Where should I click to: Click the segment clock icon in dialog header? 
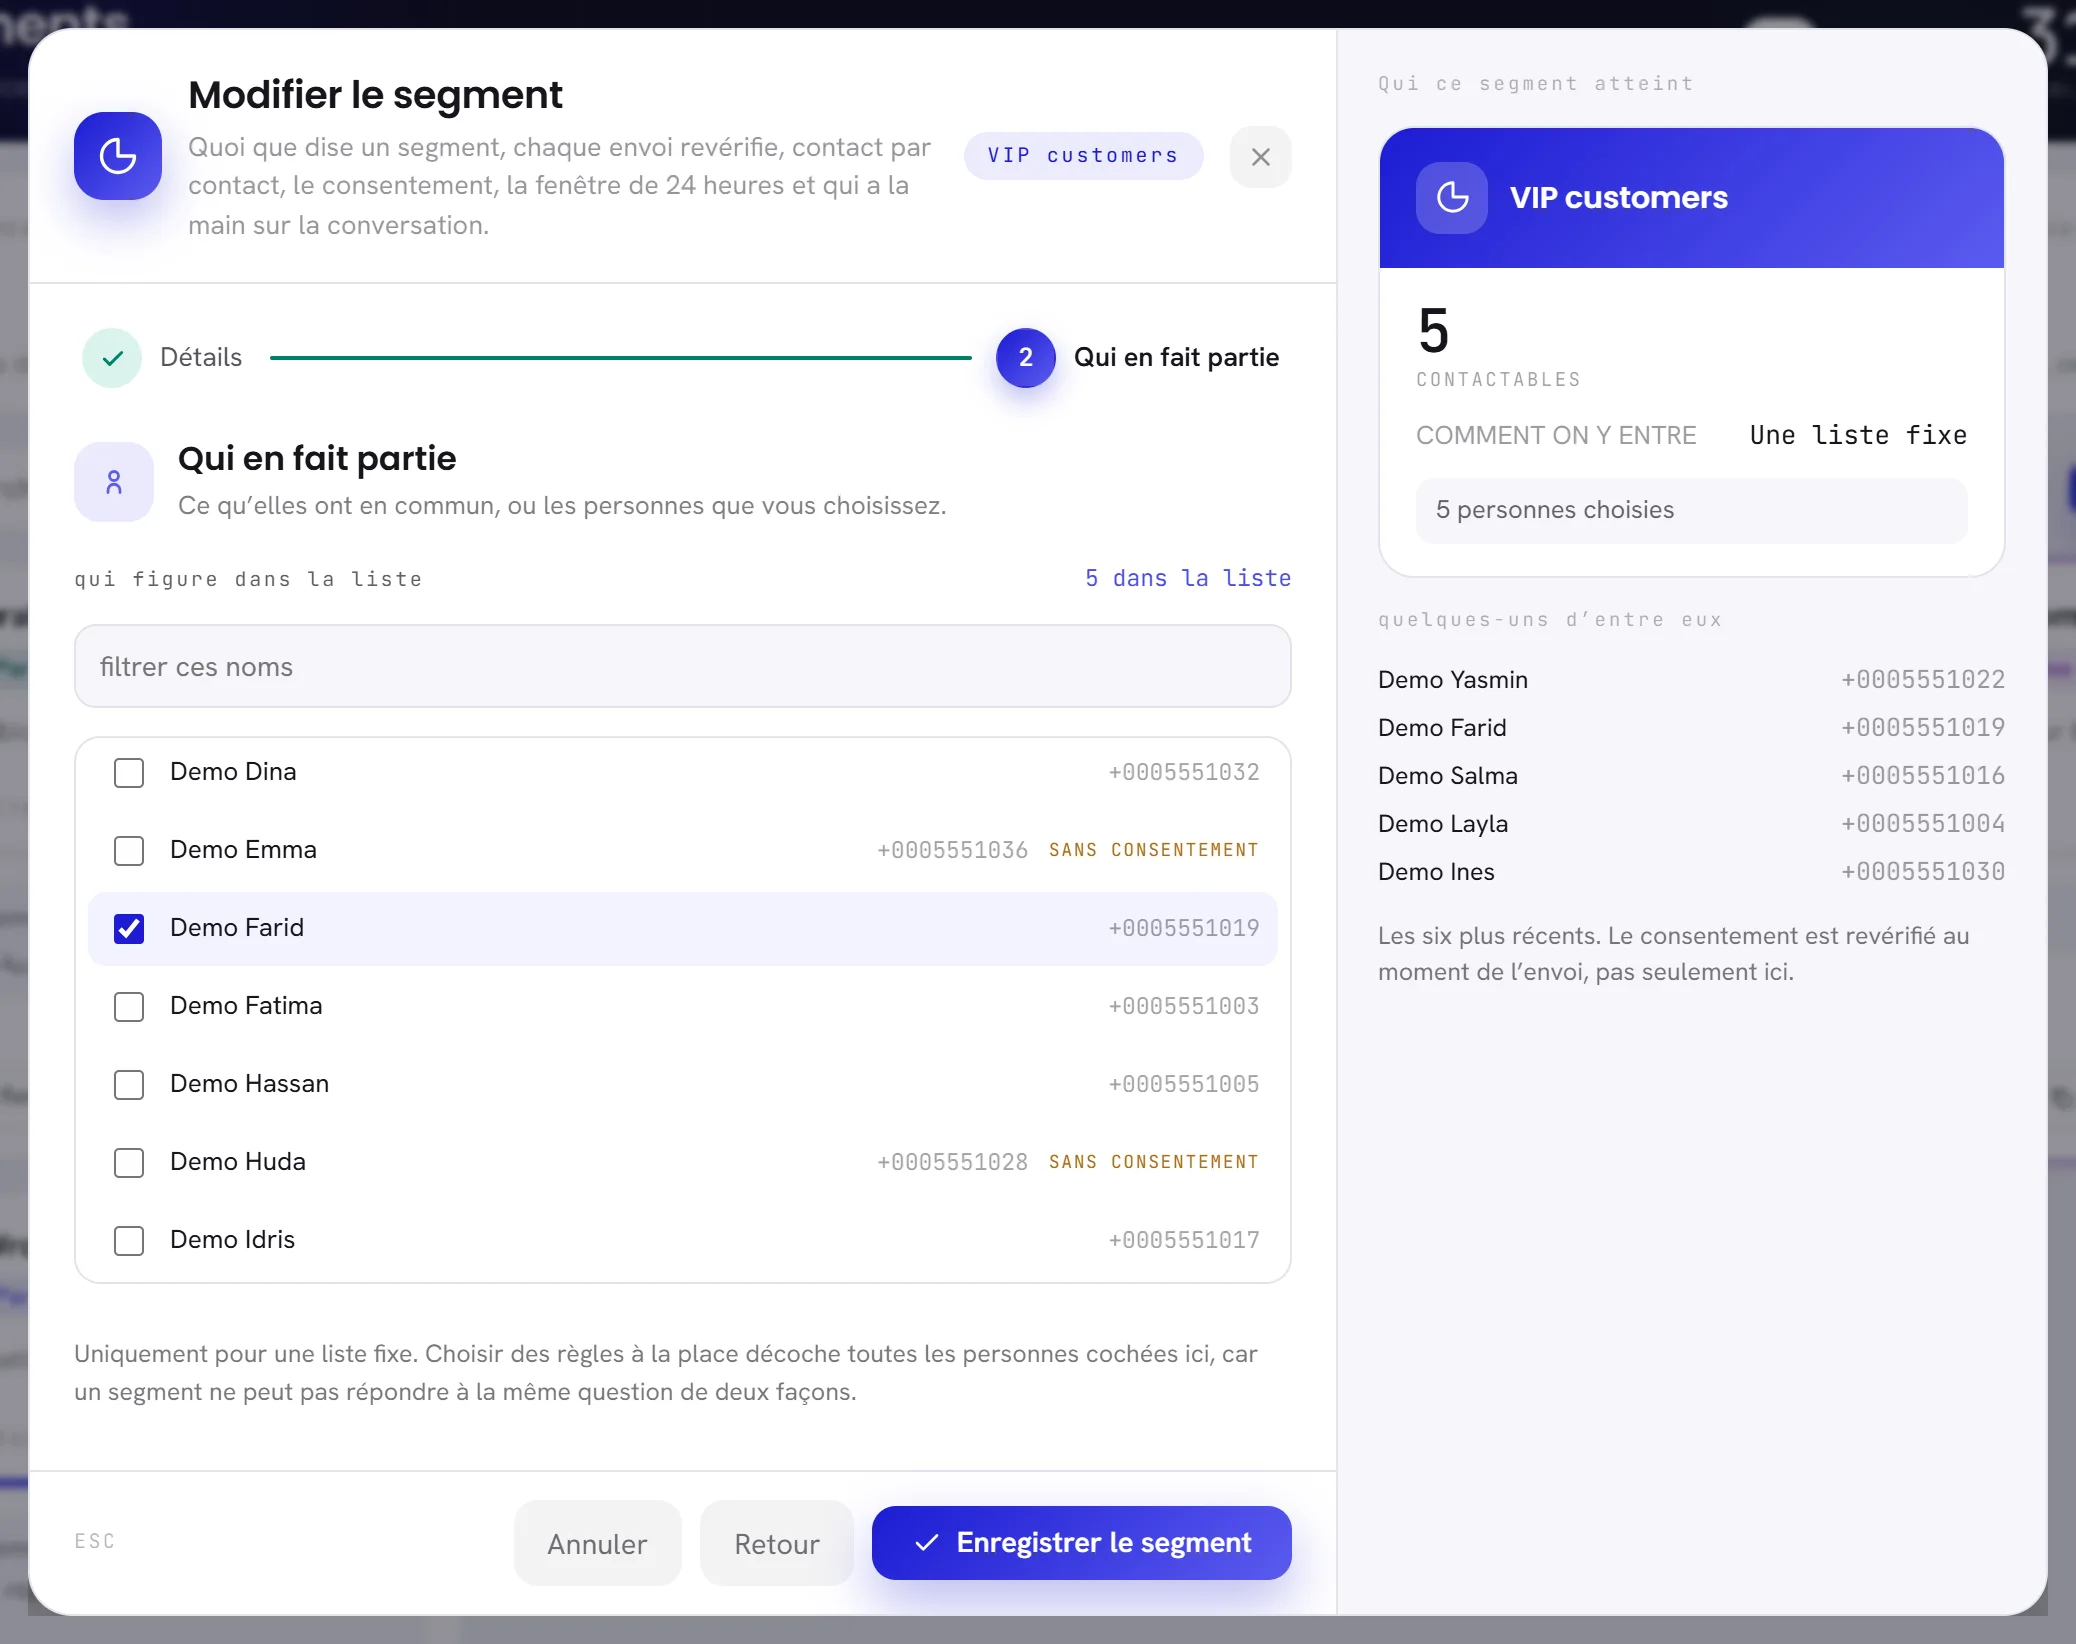click(x=118, y=156)
